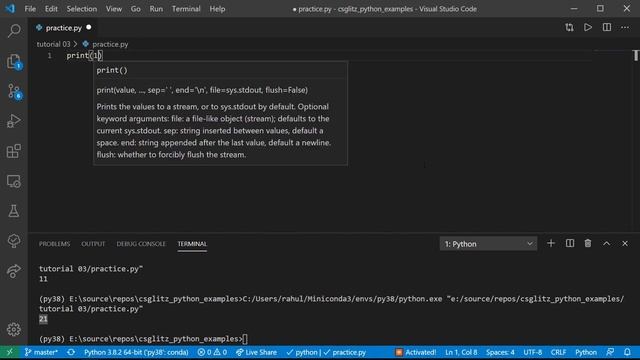The image size is (640, 360).
Task: Kill the terminal with trash icon
Action: coord(588,243)
